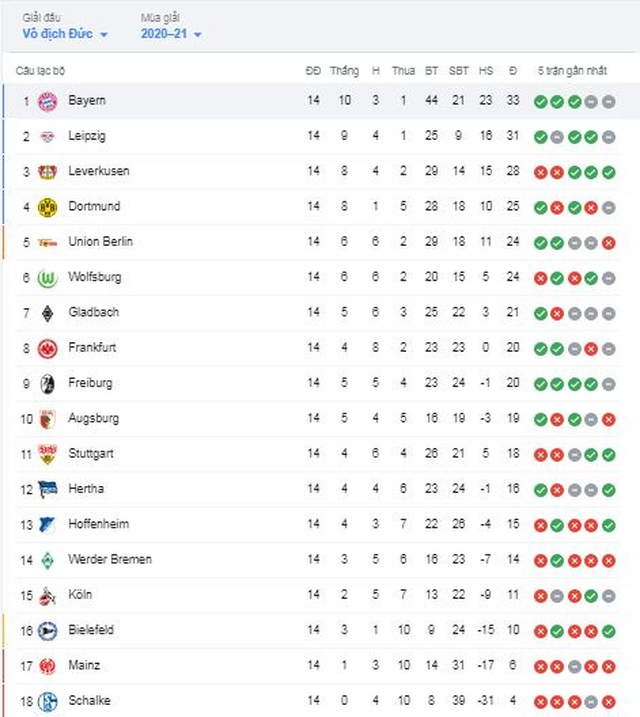
Task: Click the Hoffenheim club crest
Action: pyautogui.click(x=47, y=524)
